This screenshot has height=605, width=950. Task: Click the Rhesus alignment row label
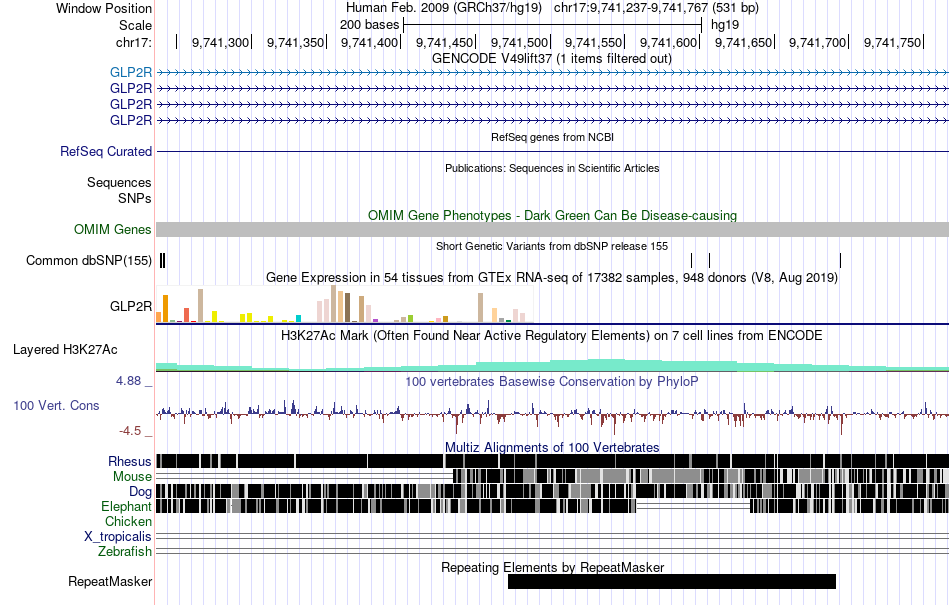tap(130, 461)
